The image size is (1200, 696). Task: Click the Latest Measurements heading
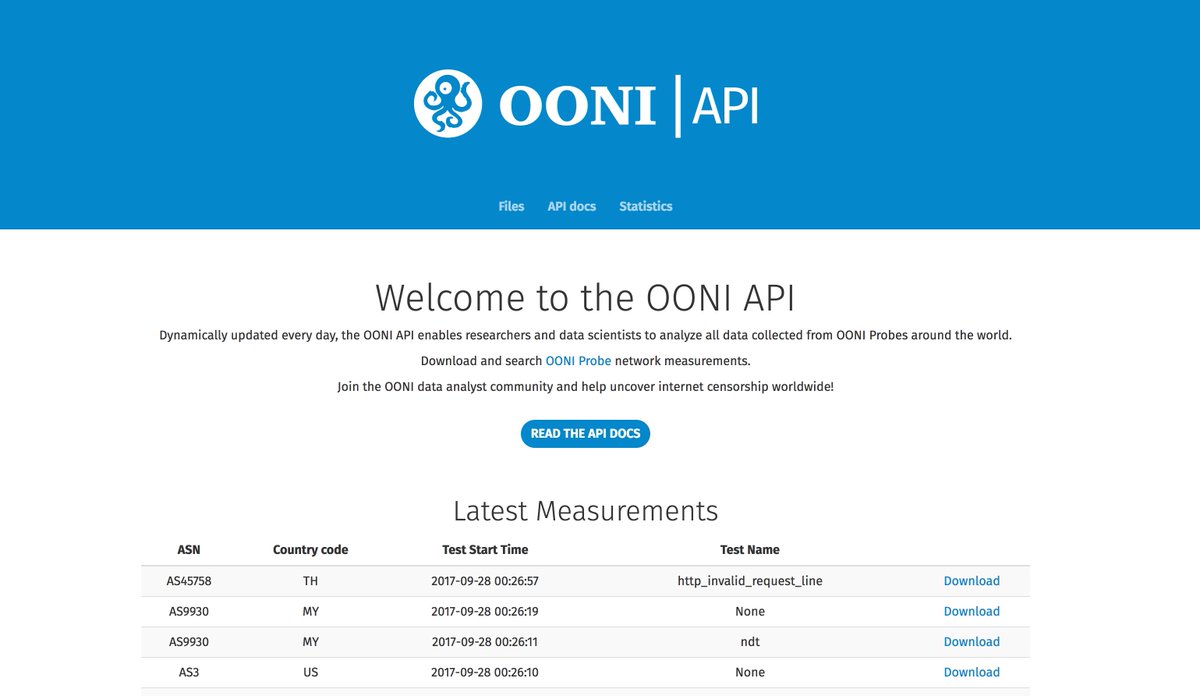pyautogui.click(x=585, y=511)
